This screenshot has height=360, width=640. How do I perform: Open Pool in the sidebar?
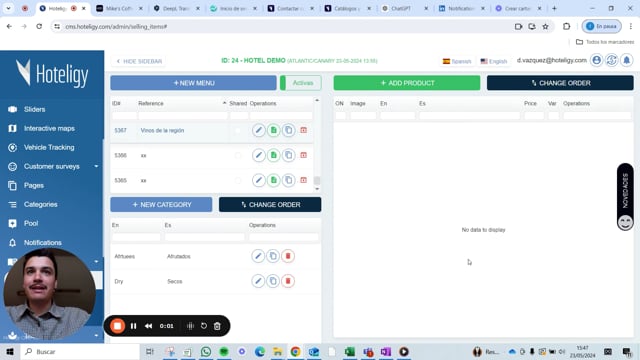pos(31,223)
